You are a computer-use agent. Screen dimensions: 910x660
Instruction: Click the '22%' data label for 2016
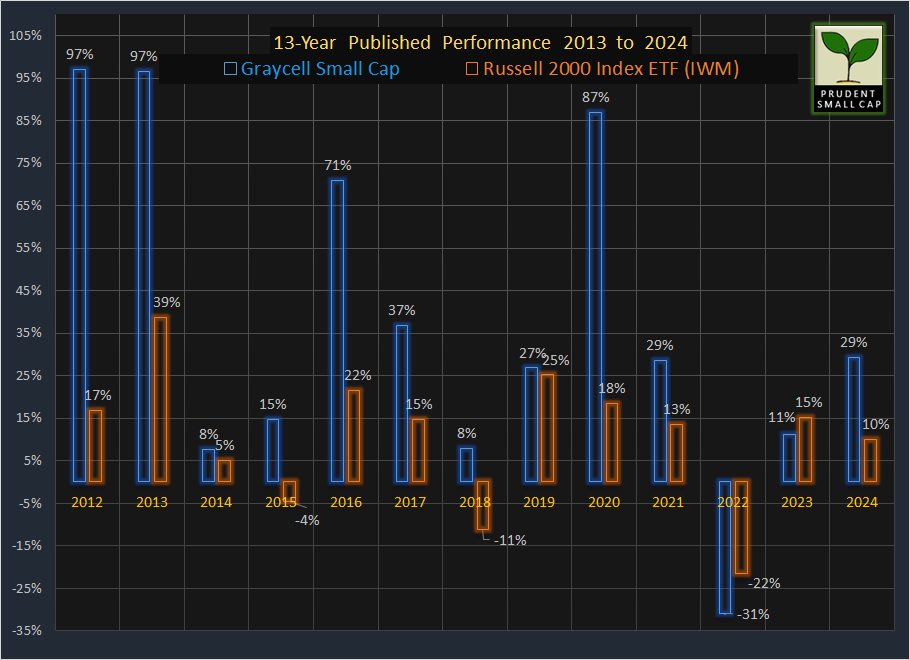click(x=358, y=376)
